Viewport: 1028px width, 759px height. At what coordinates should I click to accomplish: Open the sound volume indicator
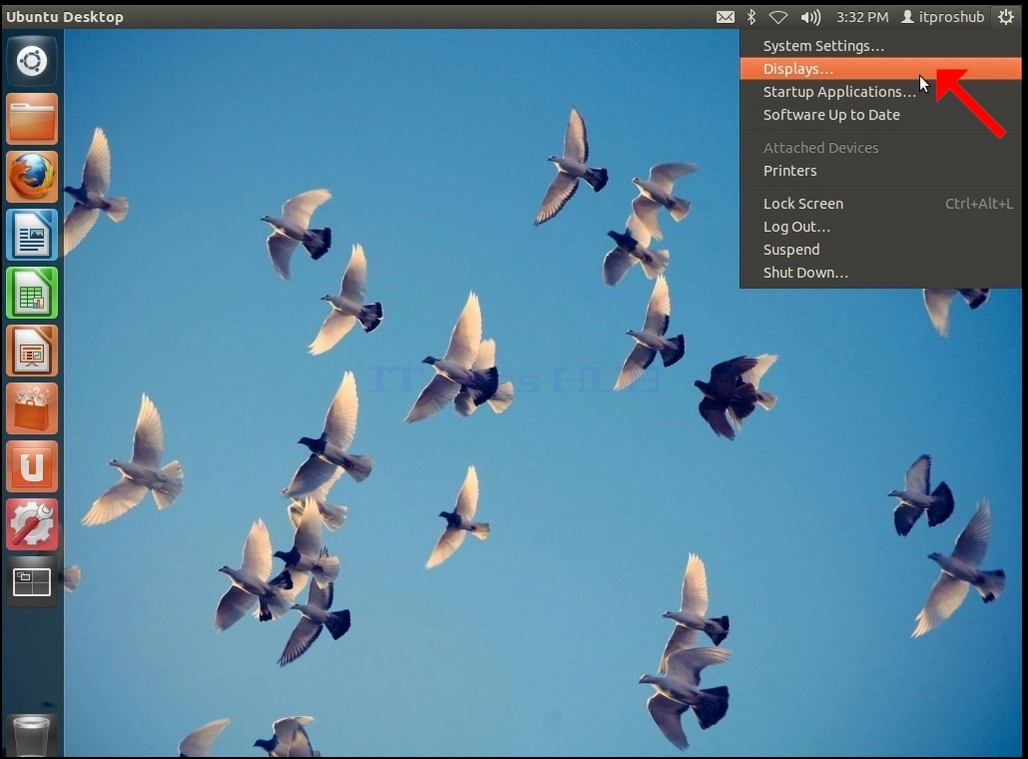(810, 17)
